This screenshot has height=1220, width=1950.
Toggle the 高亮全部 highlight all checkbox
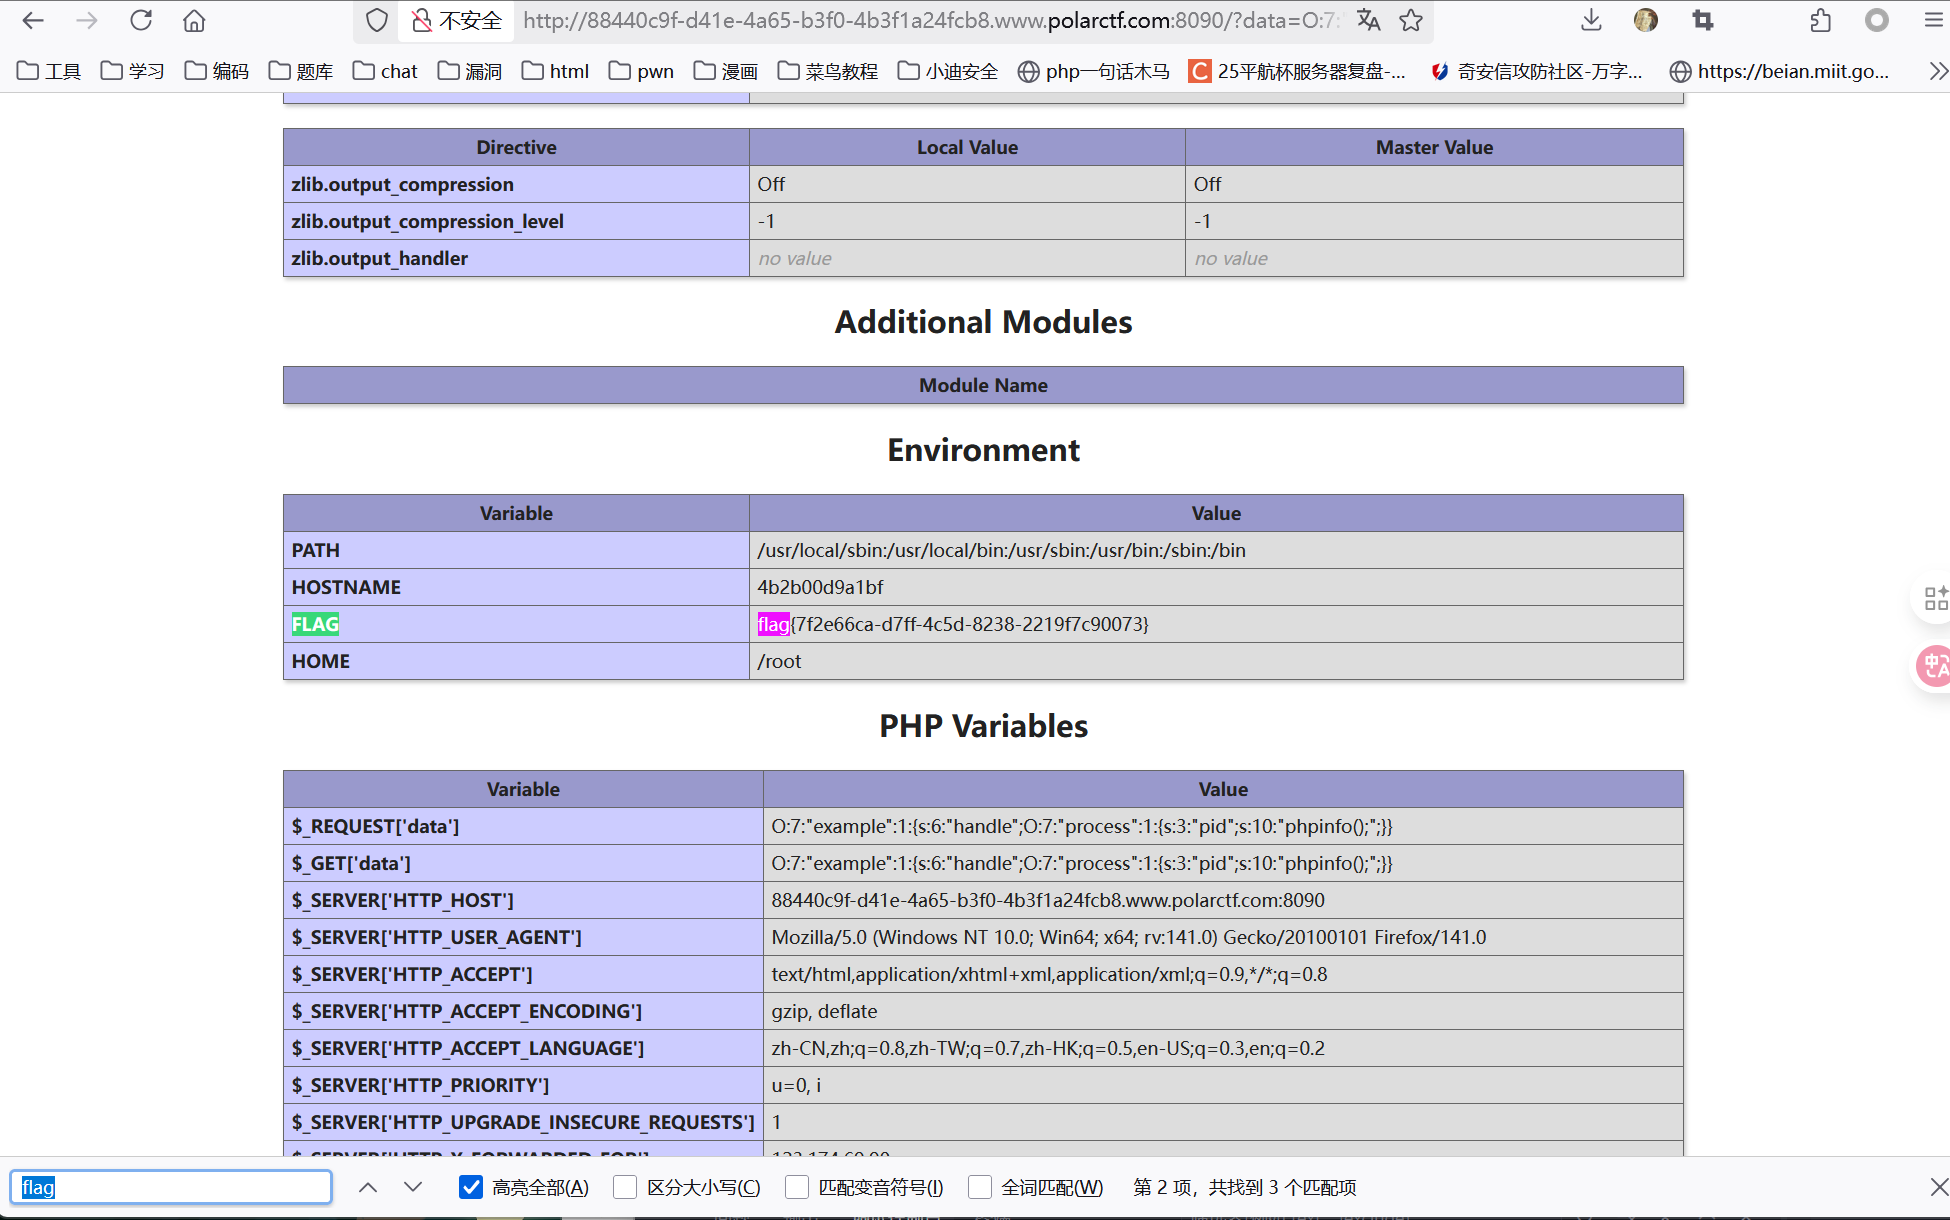[471, 1187]
